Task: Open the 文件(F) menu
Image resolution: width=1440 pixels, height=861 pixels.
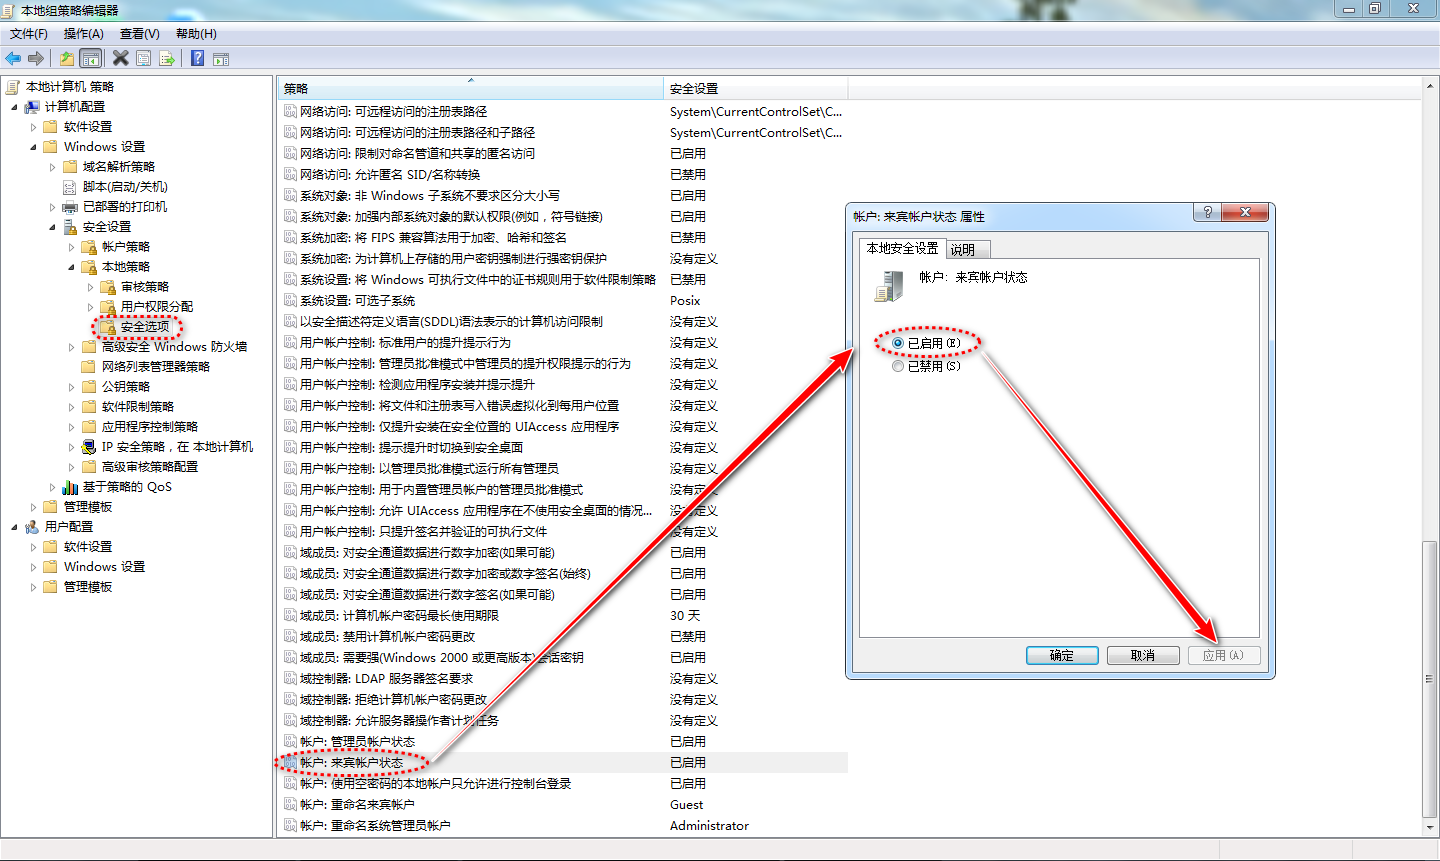Action: [x=29, y=34]
